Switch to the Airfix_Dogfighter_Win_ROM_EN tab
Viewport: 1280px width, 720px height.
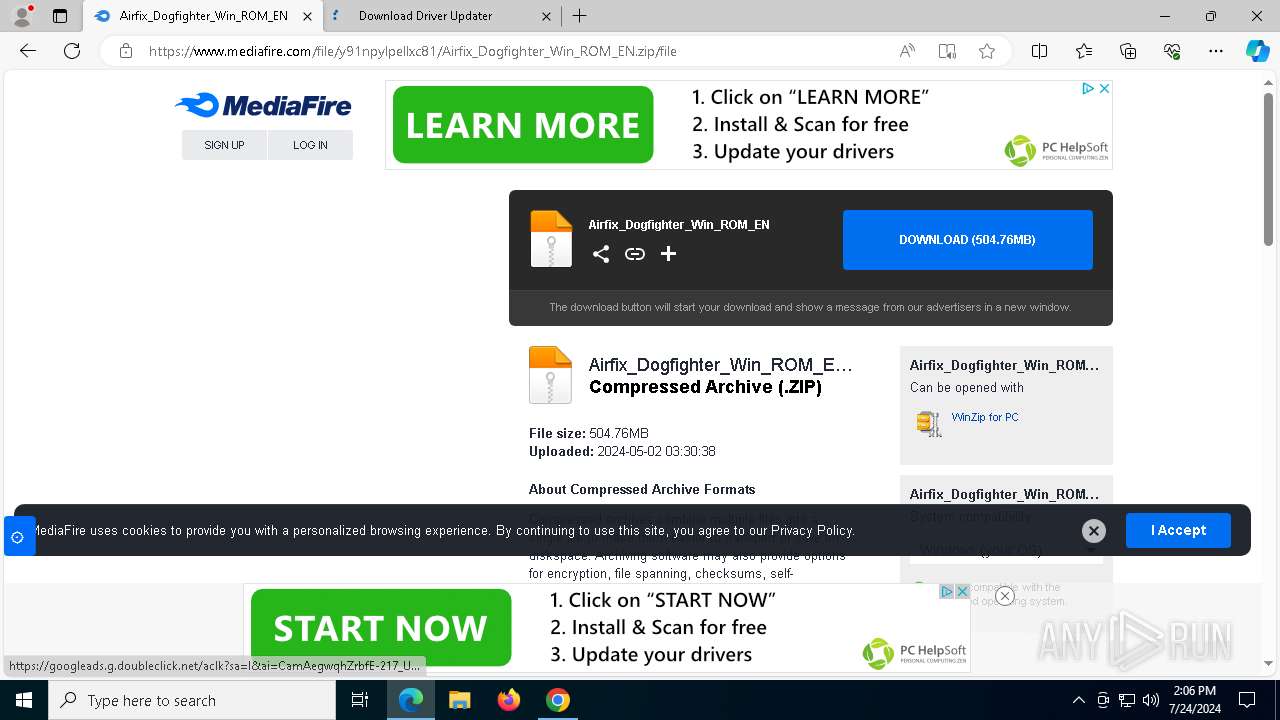(203, 16)
